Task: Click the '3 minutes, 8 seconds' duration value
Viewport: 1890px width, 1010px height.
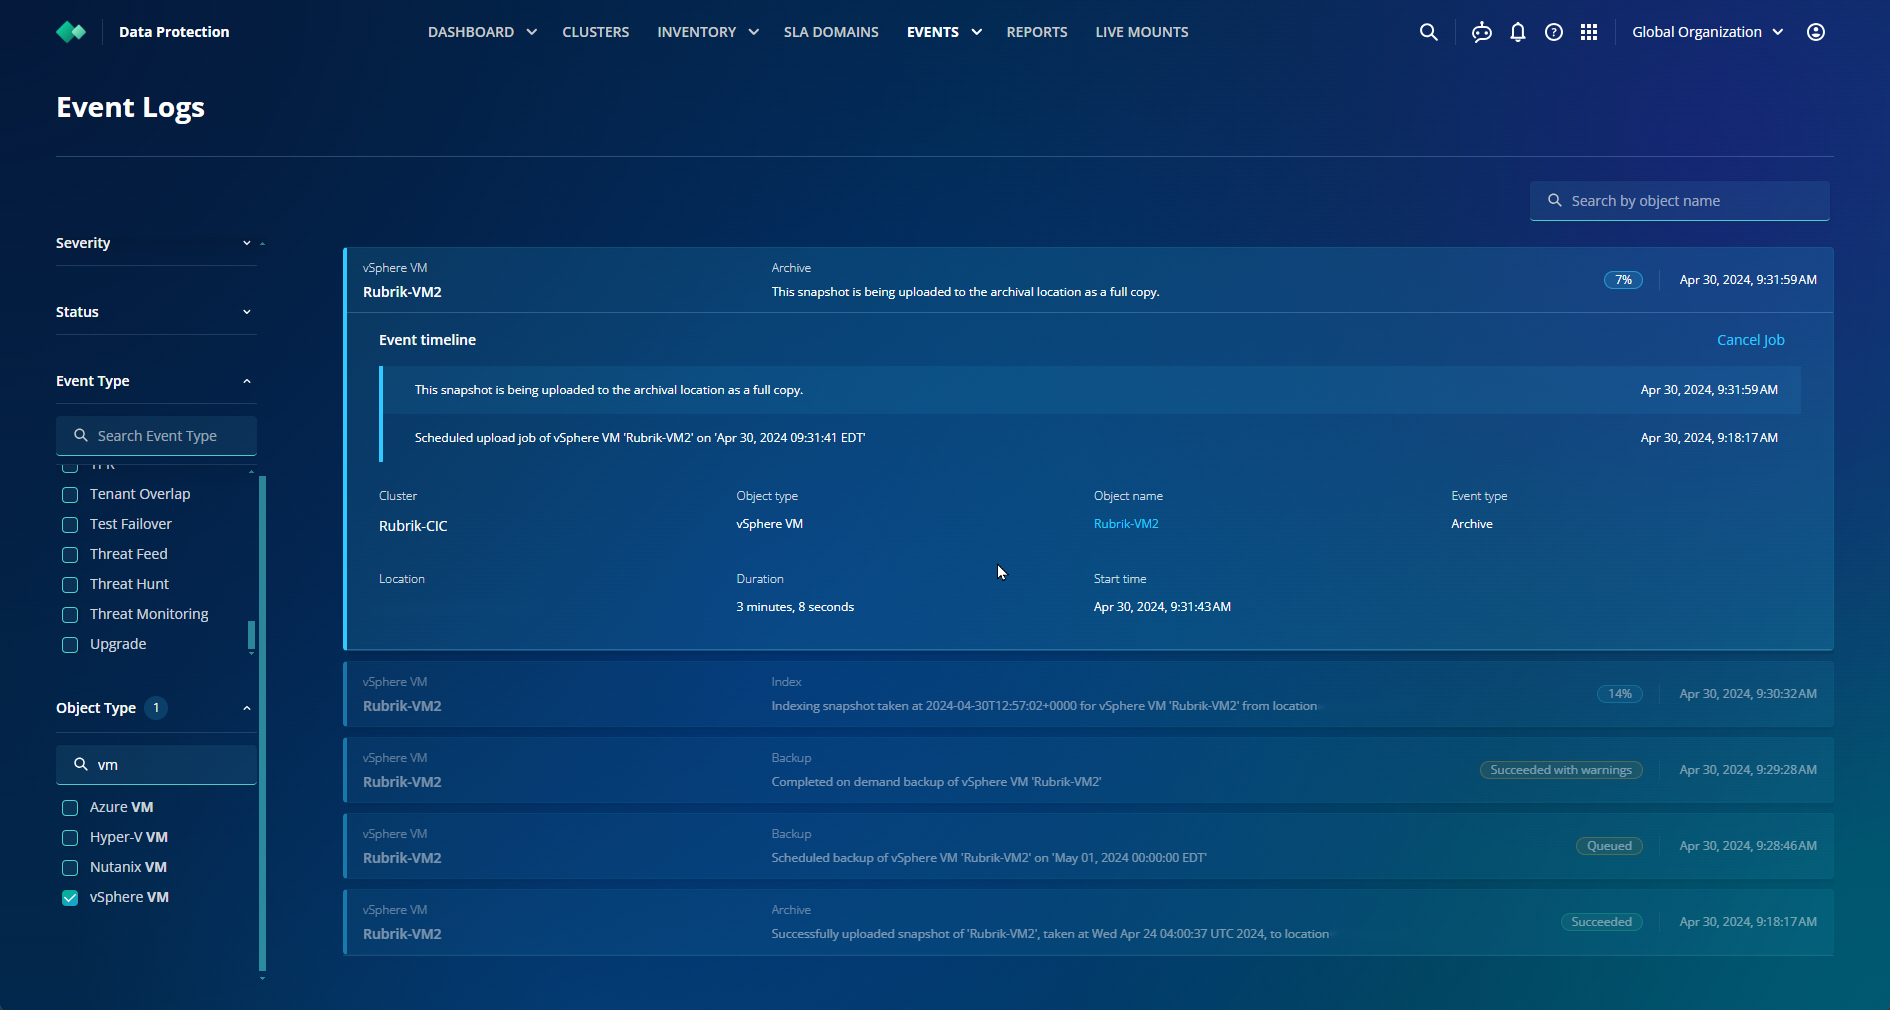Action: point(795,607)
